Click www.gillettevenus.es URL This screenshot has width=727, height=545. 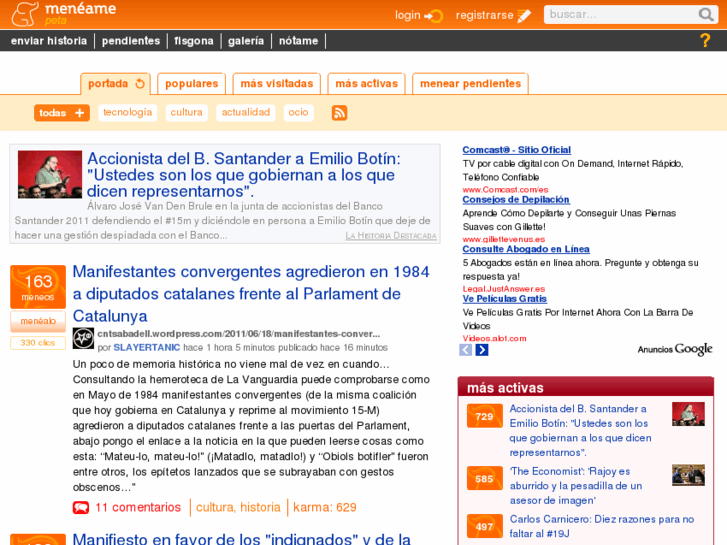(x=504, y=239)
